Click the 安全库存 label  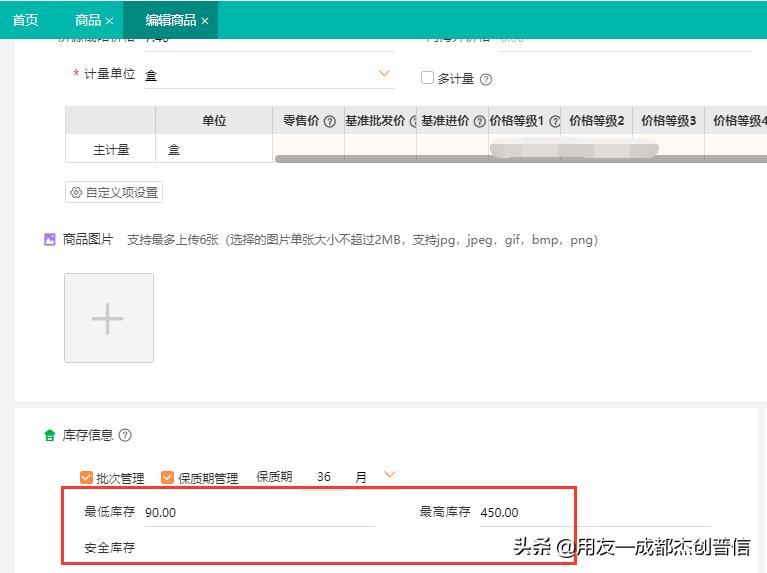click(x=110, y=548)
